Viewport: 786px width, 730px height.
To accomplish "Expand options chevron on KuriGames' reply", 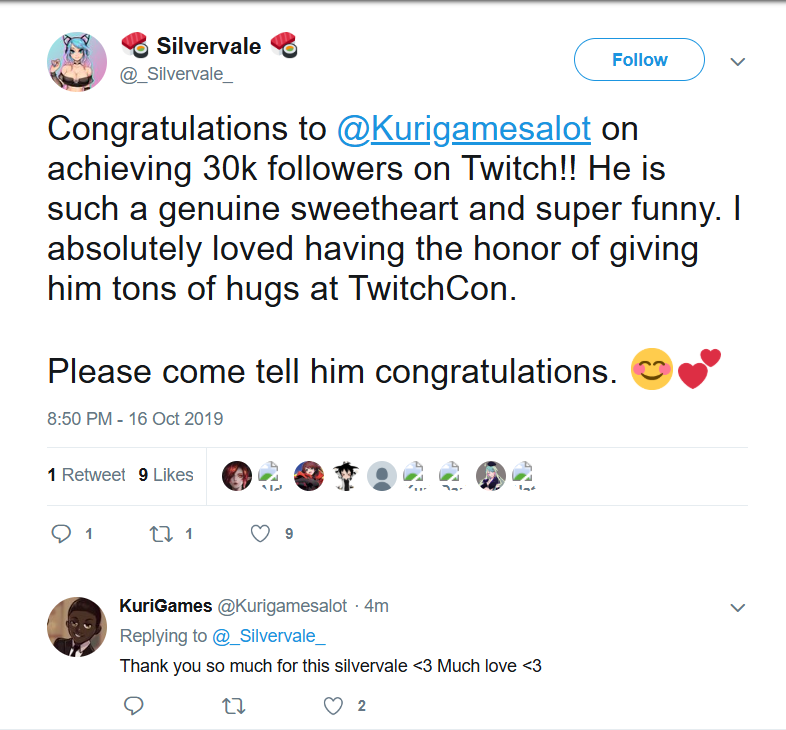I will coord(738,607).
